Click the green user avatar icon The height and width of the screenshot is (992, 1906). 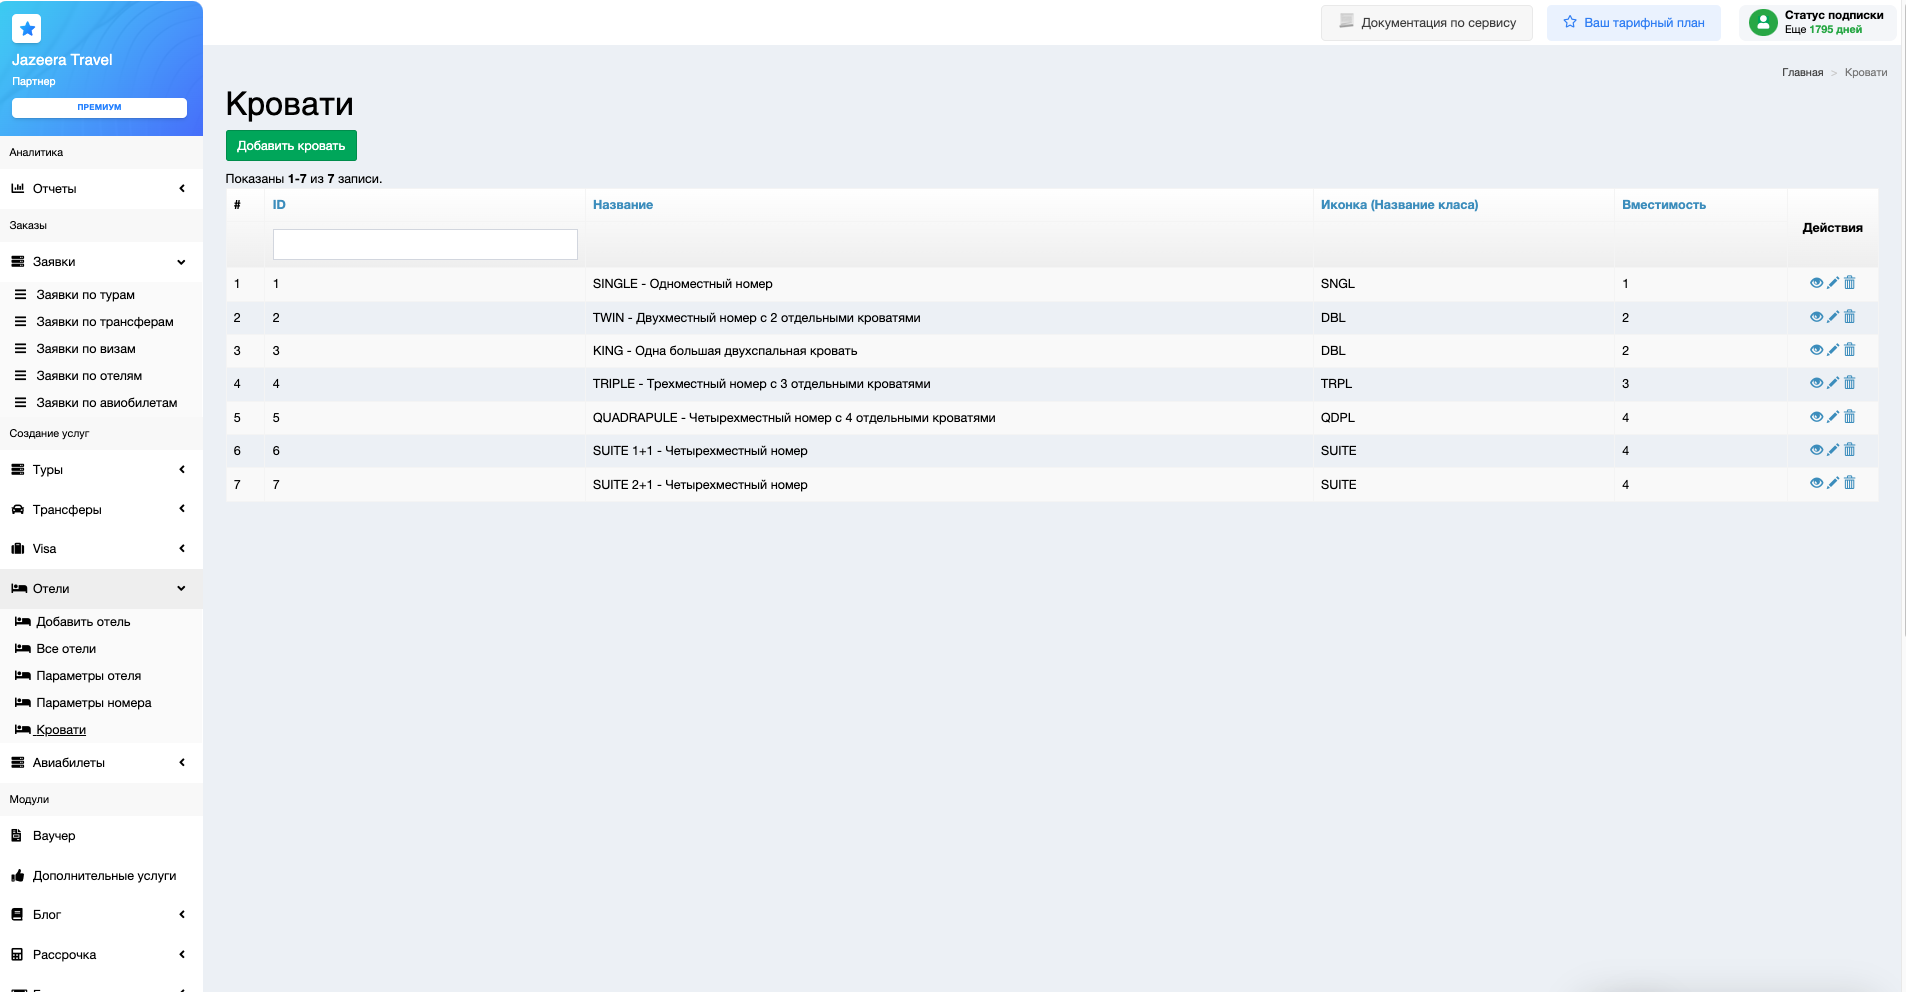click(1763, 22)
